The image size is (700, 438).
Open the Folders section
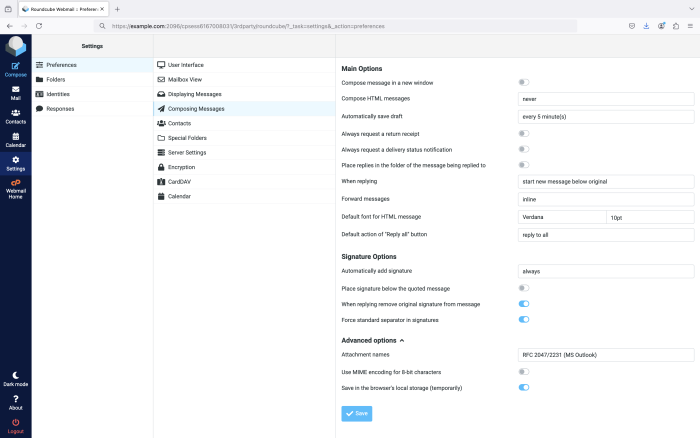(x=93, y=79)
